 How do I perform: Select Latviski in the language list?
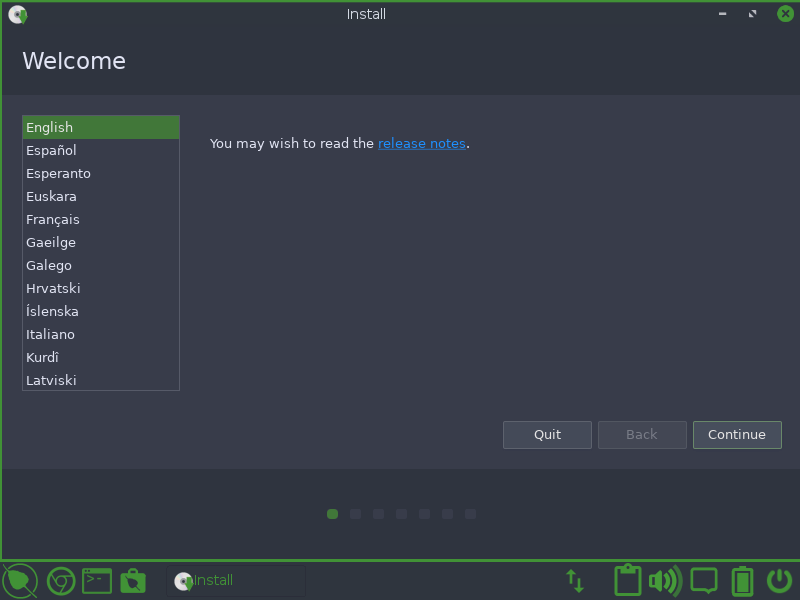[x=101, y=380]
